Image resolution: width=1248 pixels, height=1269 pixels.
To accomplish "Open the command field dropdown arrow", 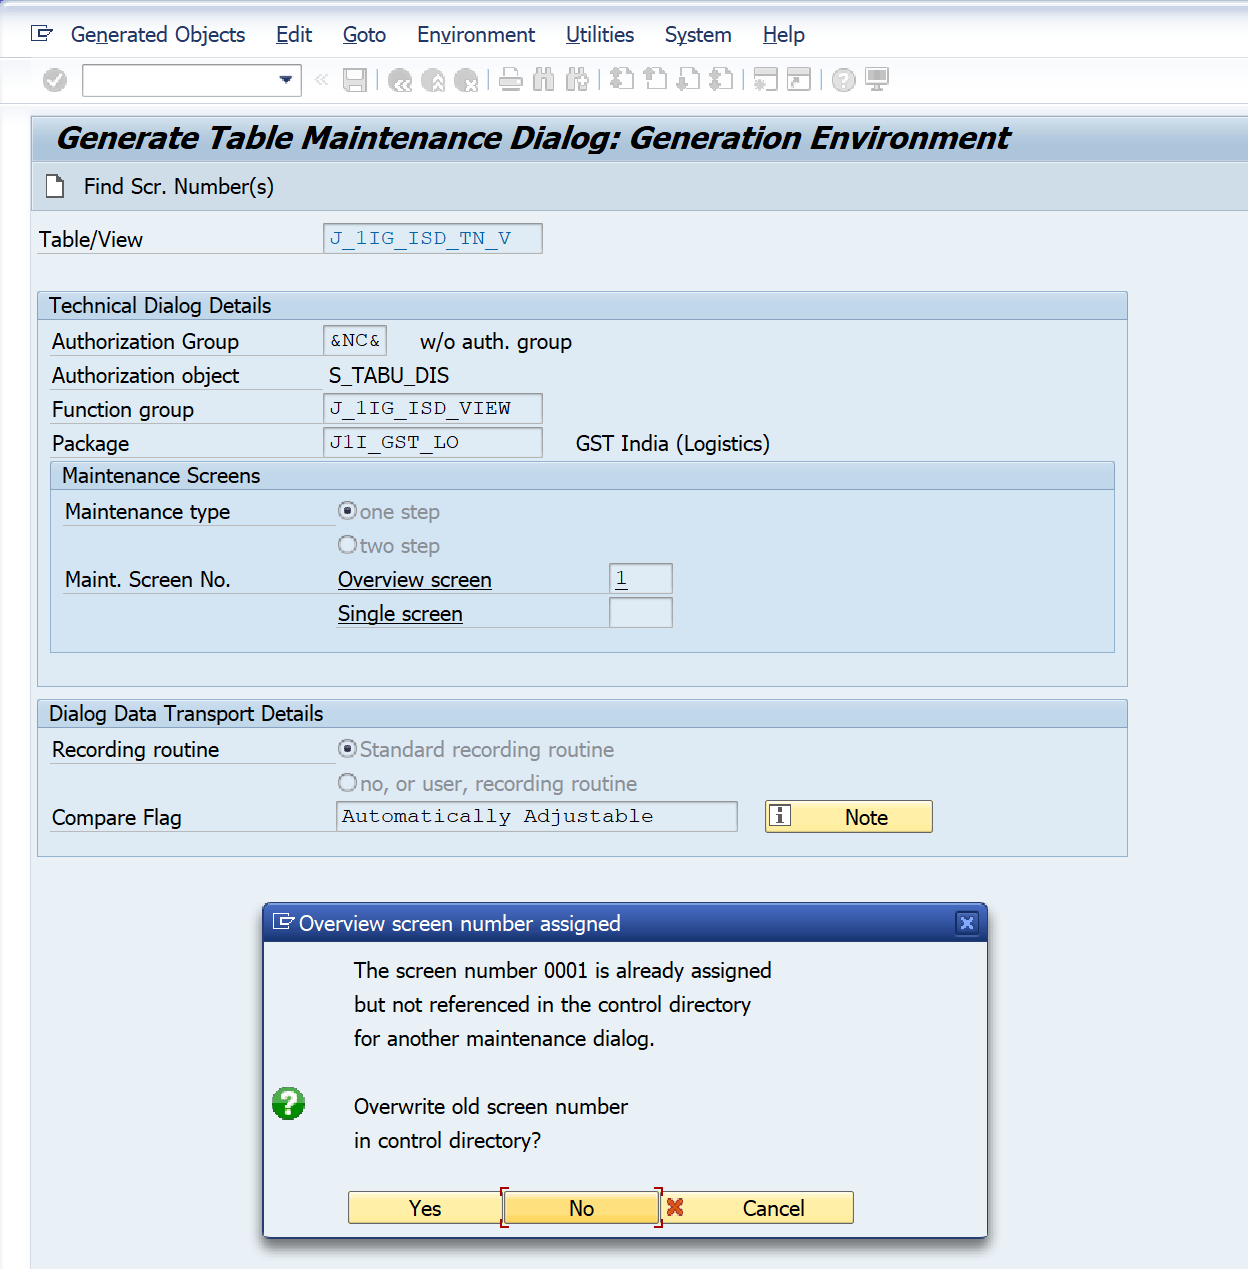I will point(286,80).
